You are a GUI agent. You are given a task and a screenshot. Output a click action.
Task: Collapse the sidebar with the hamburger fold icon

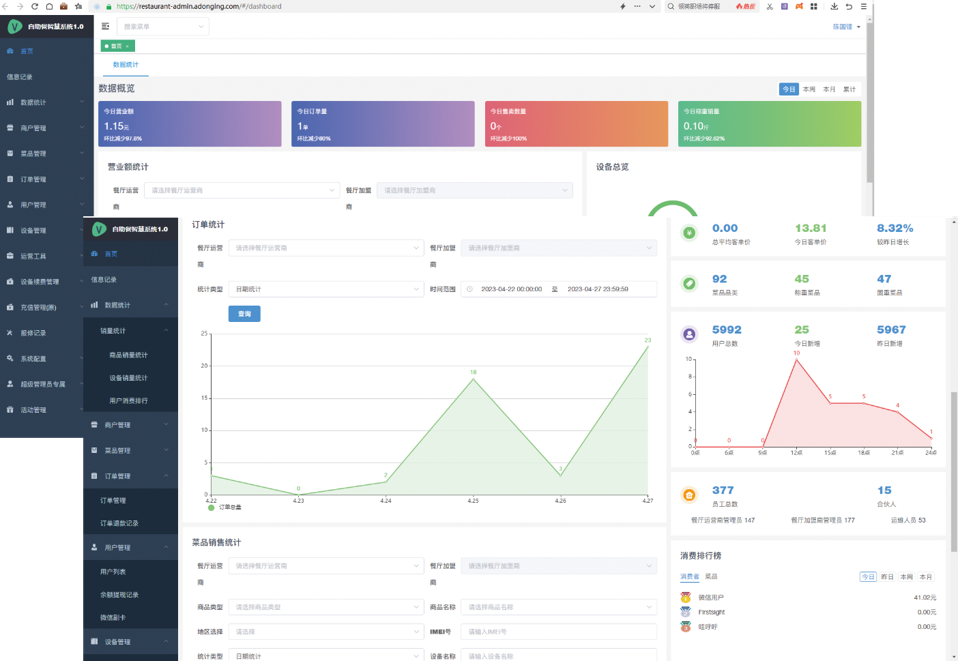[105, 26]
